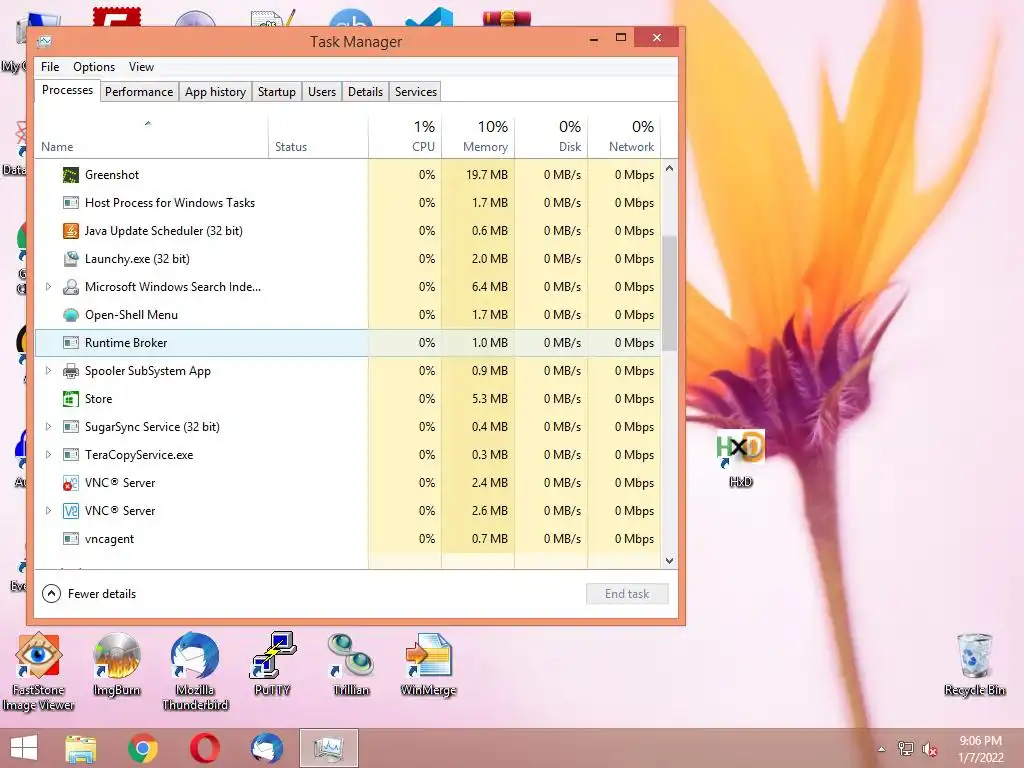Sort by the Name column header
The image size is (1024, 768).
[152, 138]
